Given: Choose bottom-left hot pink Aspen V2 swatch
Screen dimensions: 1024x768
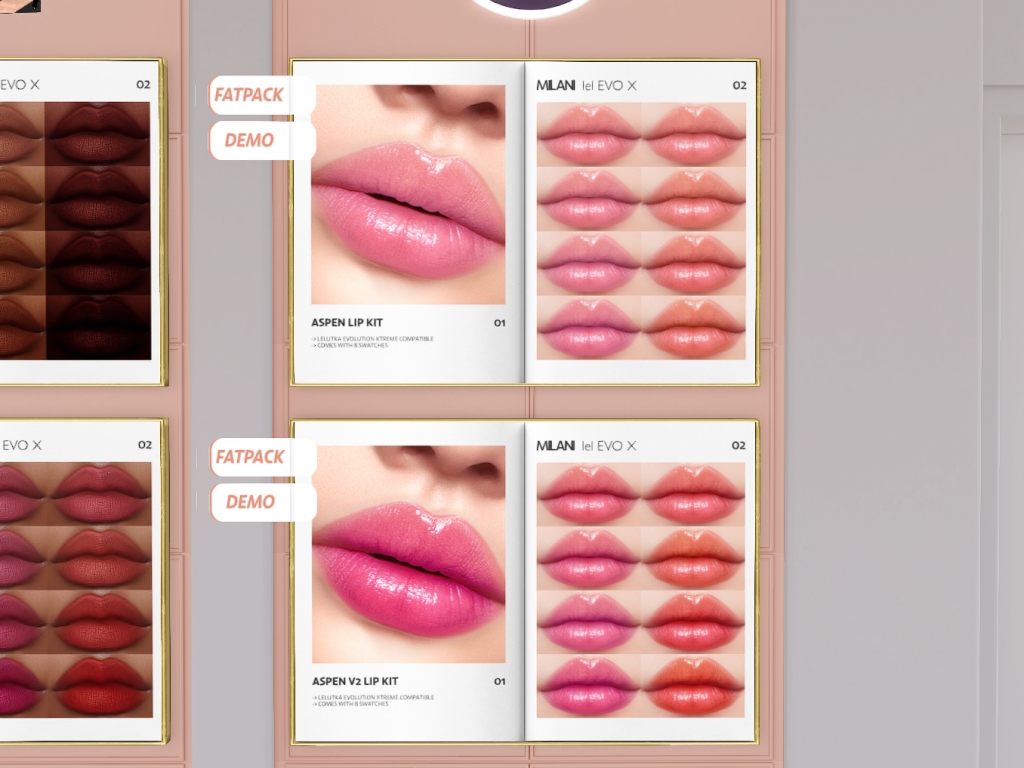Looking at the screenshot, I should [589, 686].
